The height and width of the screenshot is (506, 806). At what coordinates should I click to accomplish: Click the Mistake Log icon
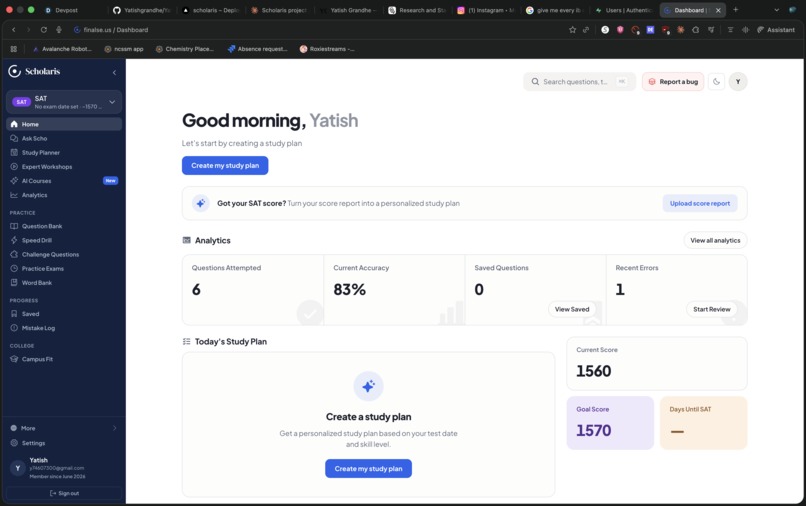pos(14,328)
